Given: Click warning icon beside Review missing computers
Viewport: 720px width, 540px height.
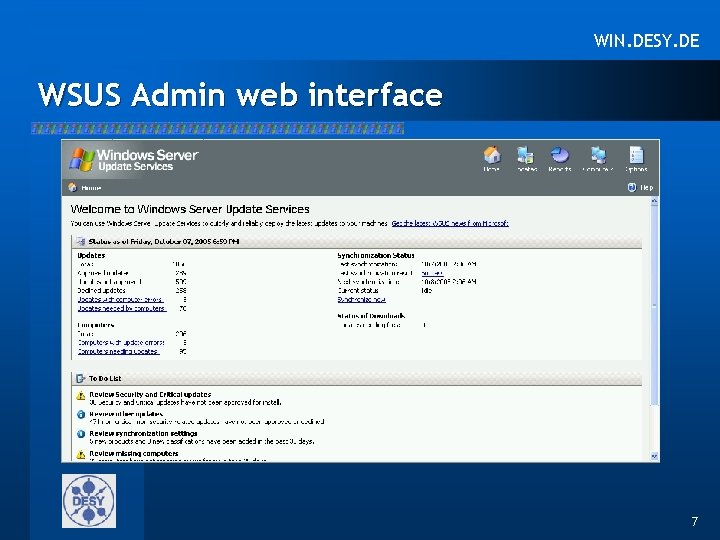Looking at the screenshot, I should click(x=81, y=455).
